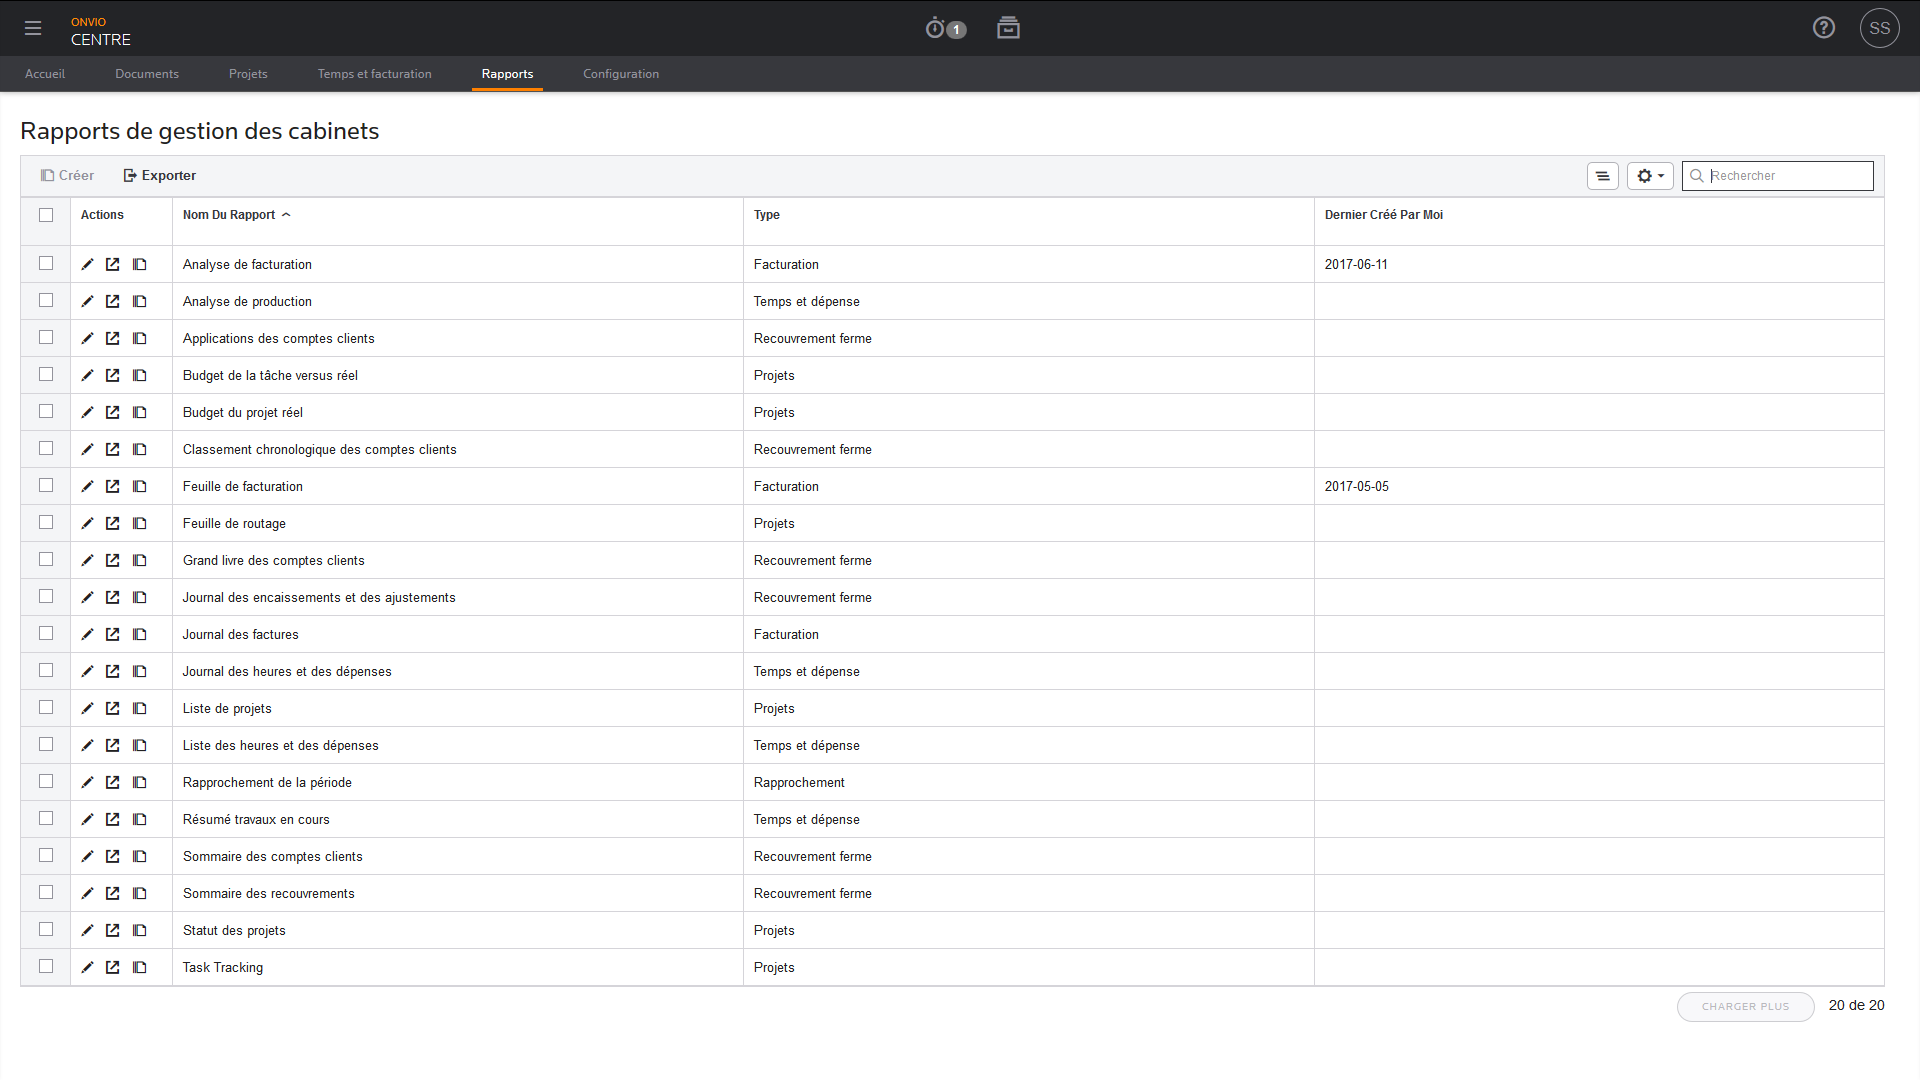Edit the Statut des projets report

(87, 930)
